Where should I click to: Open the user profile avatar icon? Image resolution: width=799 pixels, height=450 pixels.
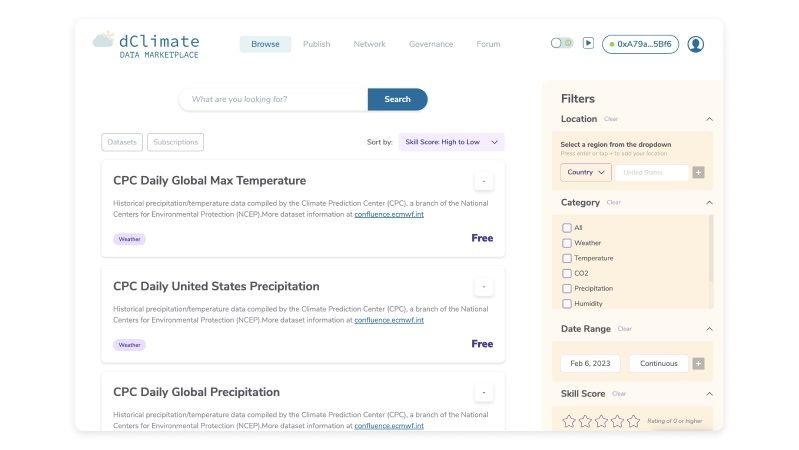(x=695, y=44)
